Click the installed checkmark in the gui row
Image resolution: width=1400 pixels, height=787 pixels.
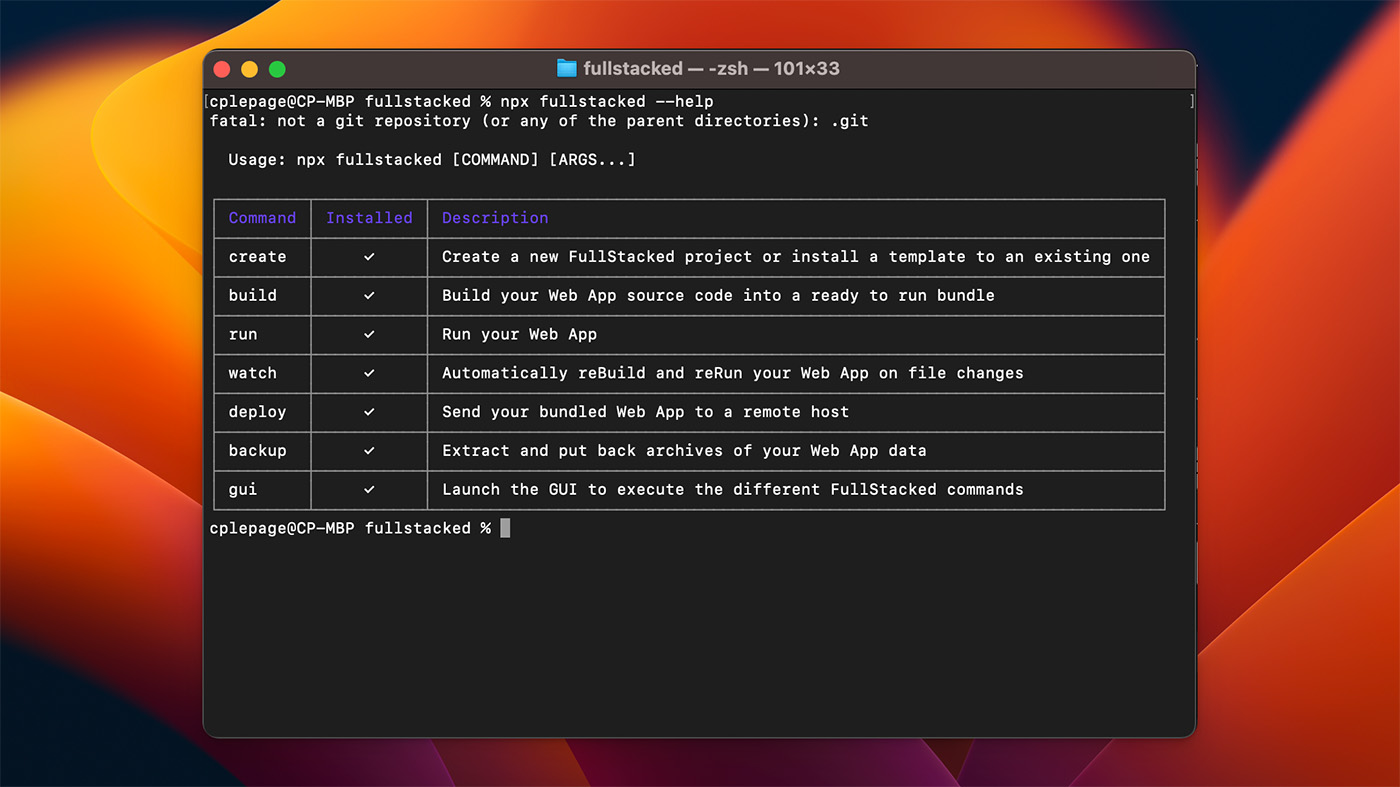click(369, 490)
